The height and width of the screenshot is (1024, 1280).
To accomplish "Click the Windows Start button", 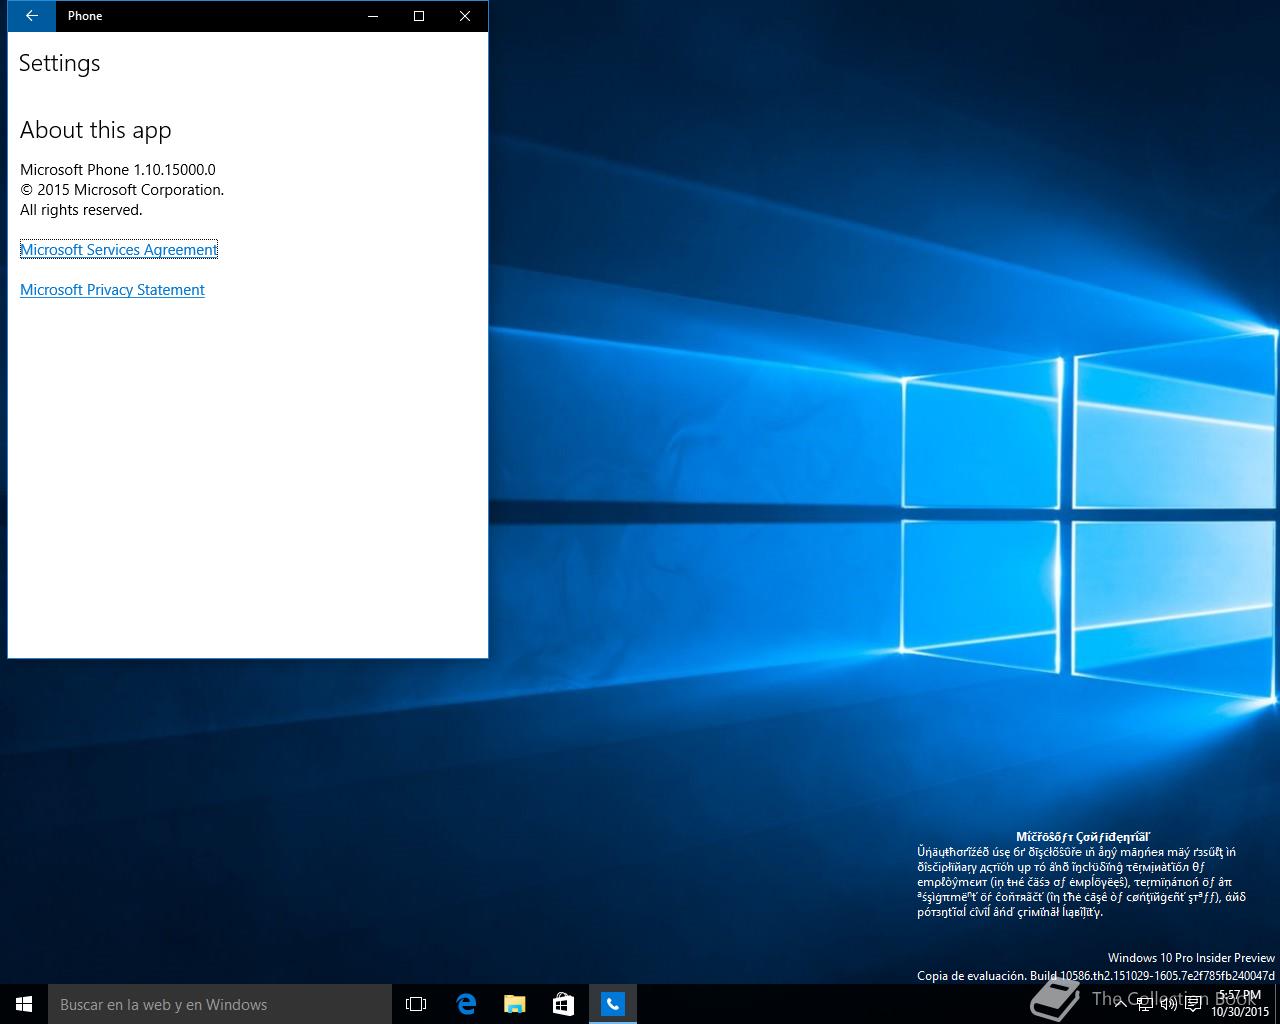I will tap(24, 1004).
